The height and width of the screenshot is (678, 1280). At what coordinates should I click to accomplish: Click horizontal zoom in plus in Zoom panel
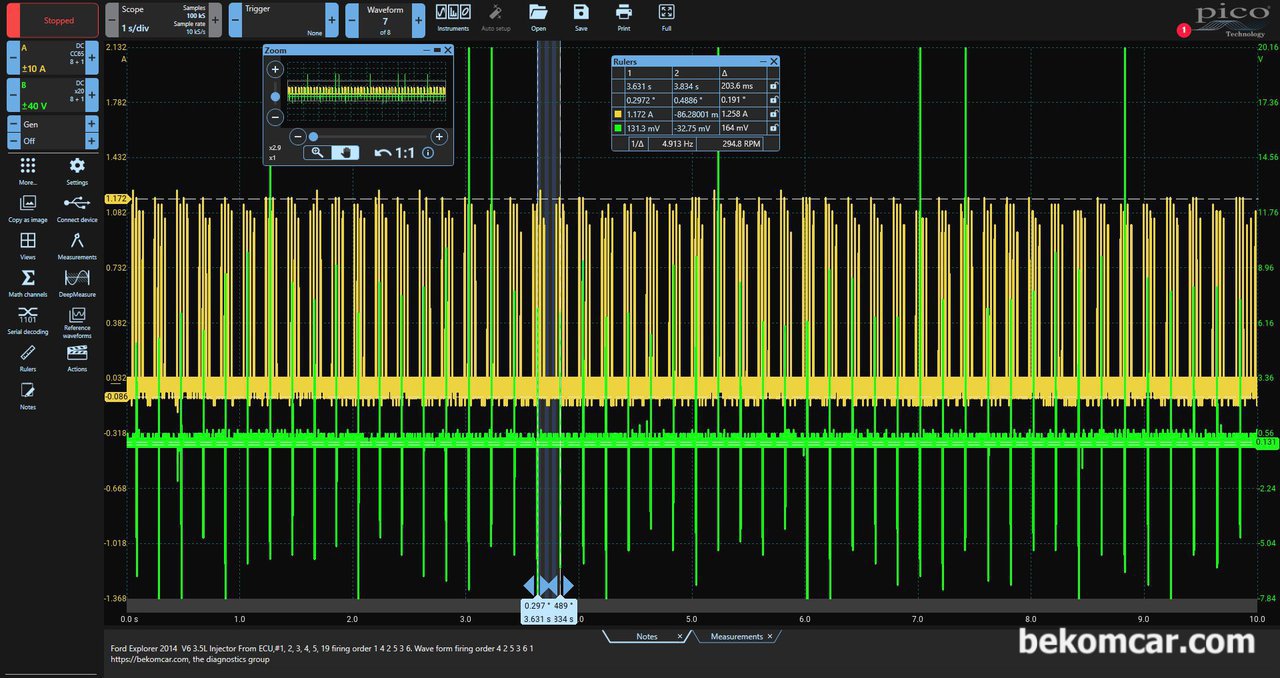click(438, 136)
